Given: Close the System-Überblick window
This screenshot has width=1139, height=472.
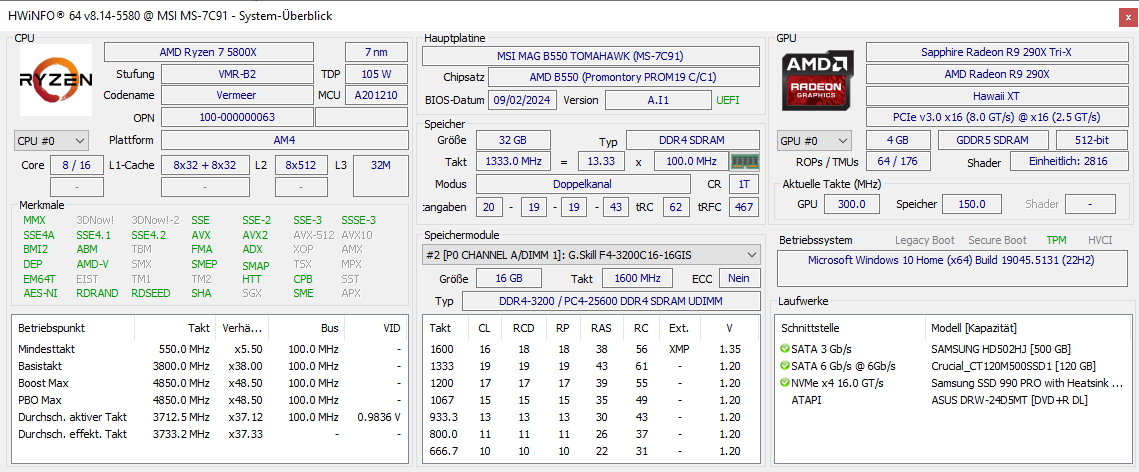Looking at the screenshot, I should (x=1127, y=16).
